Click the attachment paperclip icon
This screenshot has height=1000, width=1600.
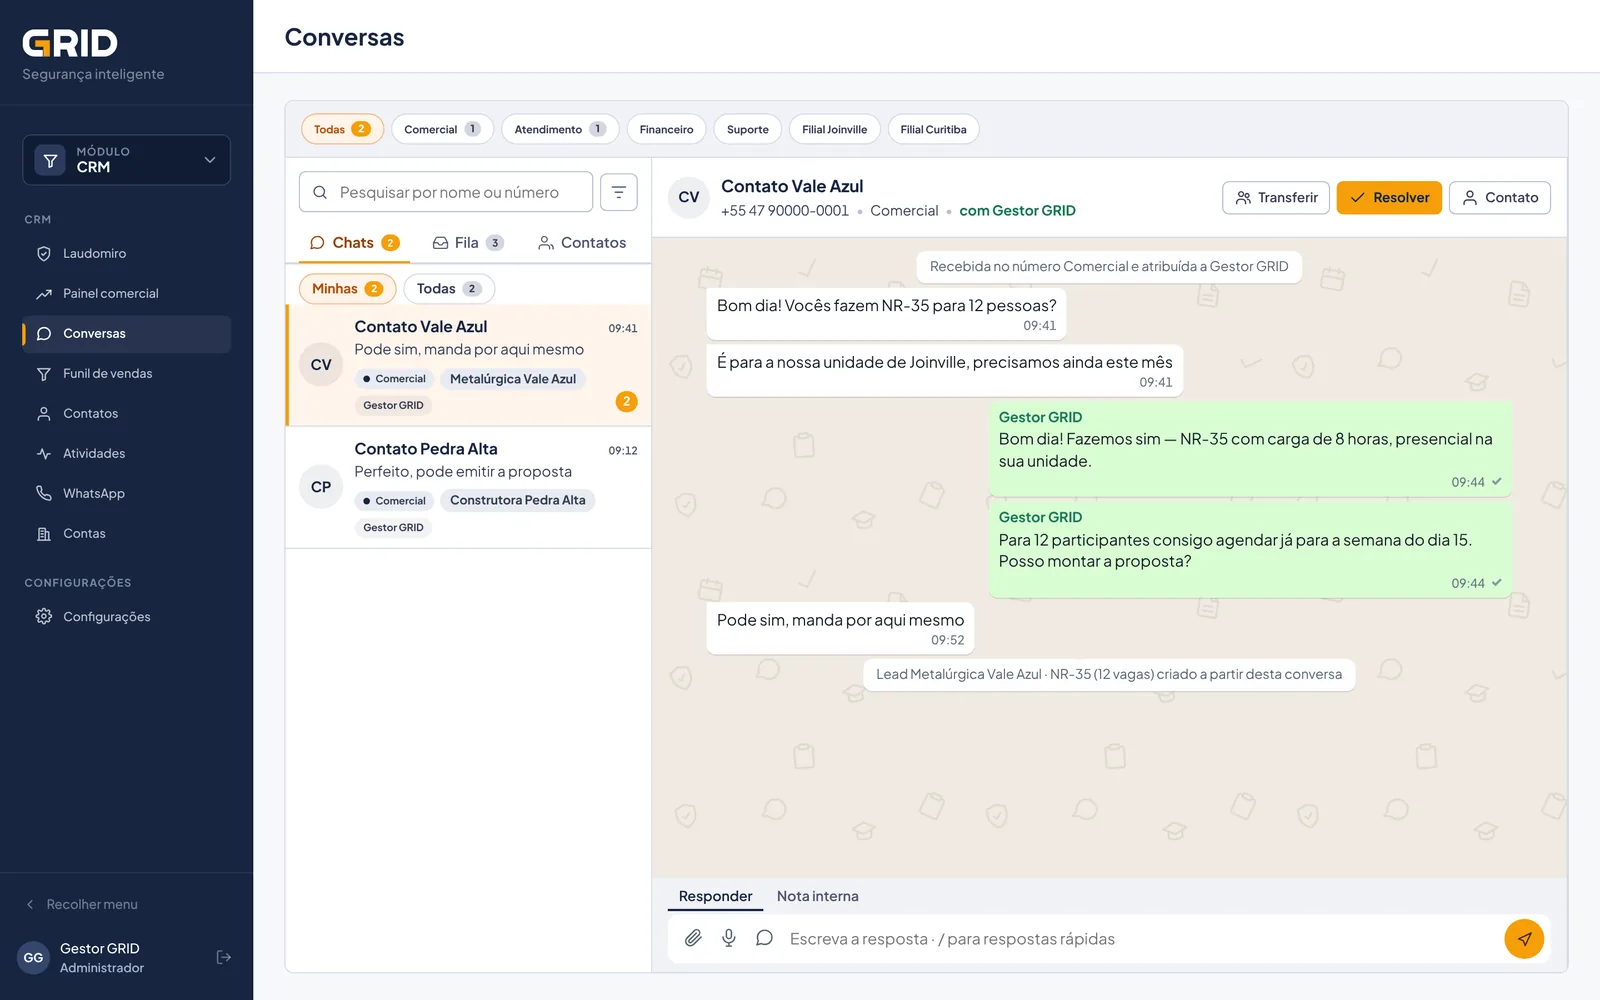point(693,938)
